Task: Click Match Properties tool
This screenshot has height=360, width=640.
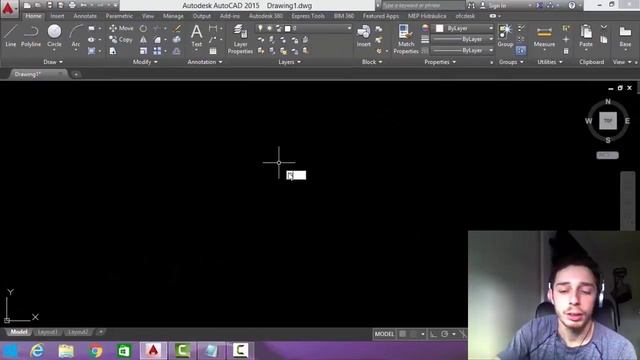Action: coord(406,39)
